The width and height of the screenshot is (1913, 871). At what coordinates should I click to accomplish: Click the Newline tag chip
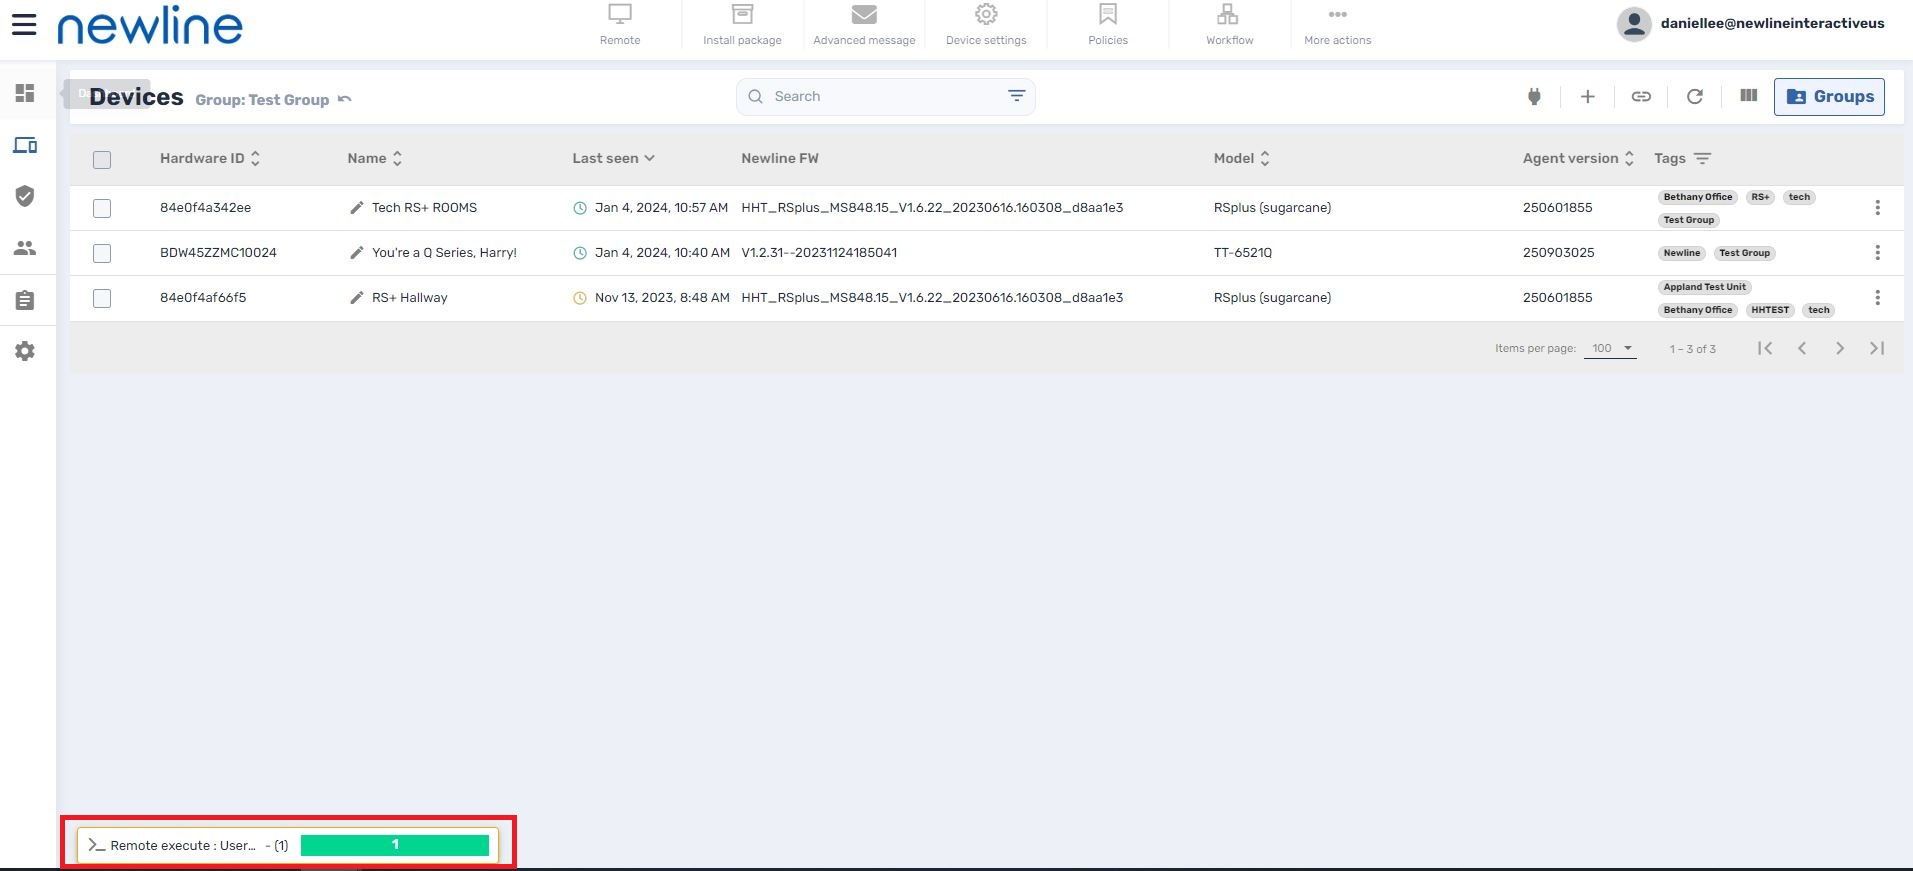coord(1682,253)
